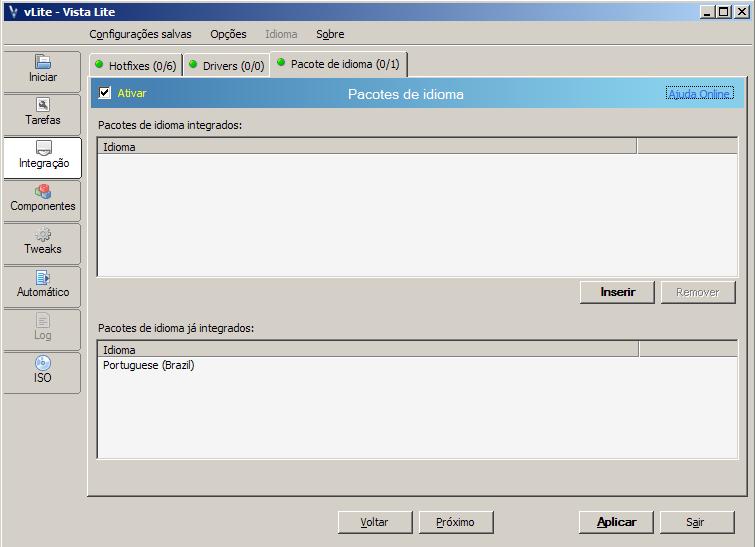This screenshot has width=755, height=547.
Task: Open the Idioma menu
Action: click(281, 34)
